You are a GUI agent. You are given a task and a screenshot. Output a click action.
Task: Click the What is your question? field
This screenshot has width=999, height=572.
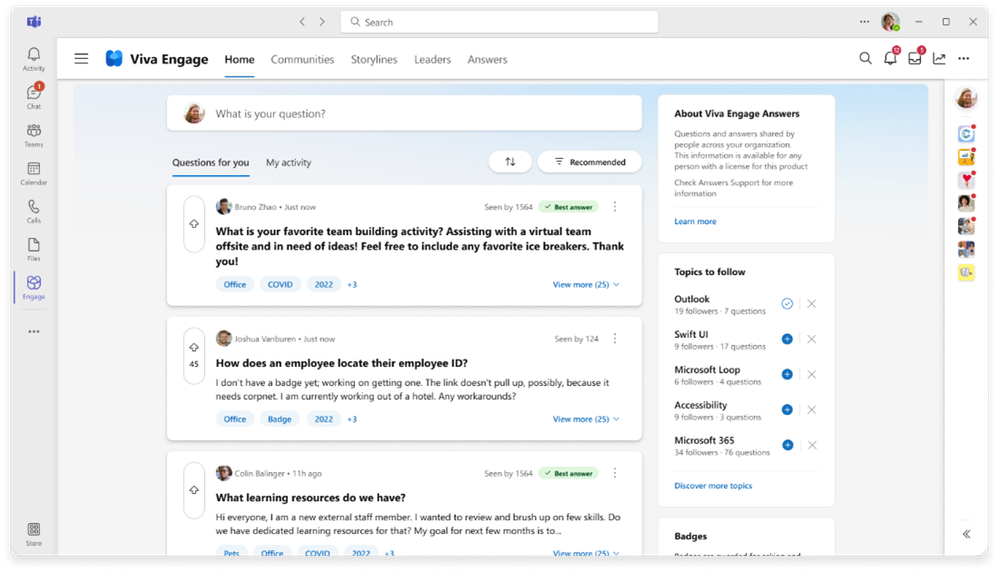coord(404,113)
